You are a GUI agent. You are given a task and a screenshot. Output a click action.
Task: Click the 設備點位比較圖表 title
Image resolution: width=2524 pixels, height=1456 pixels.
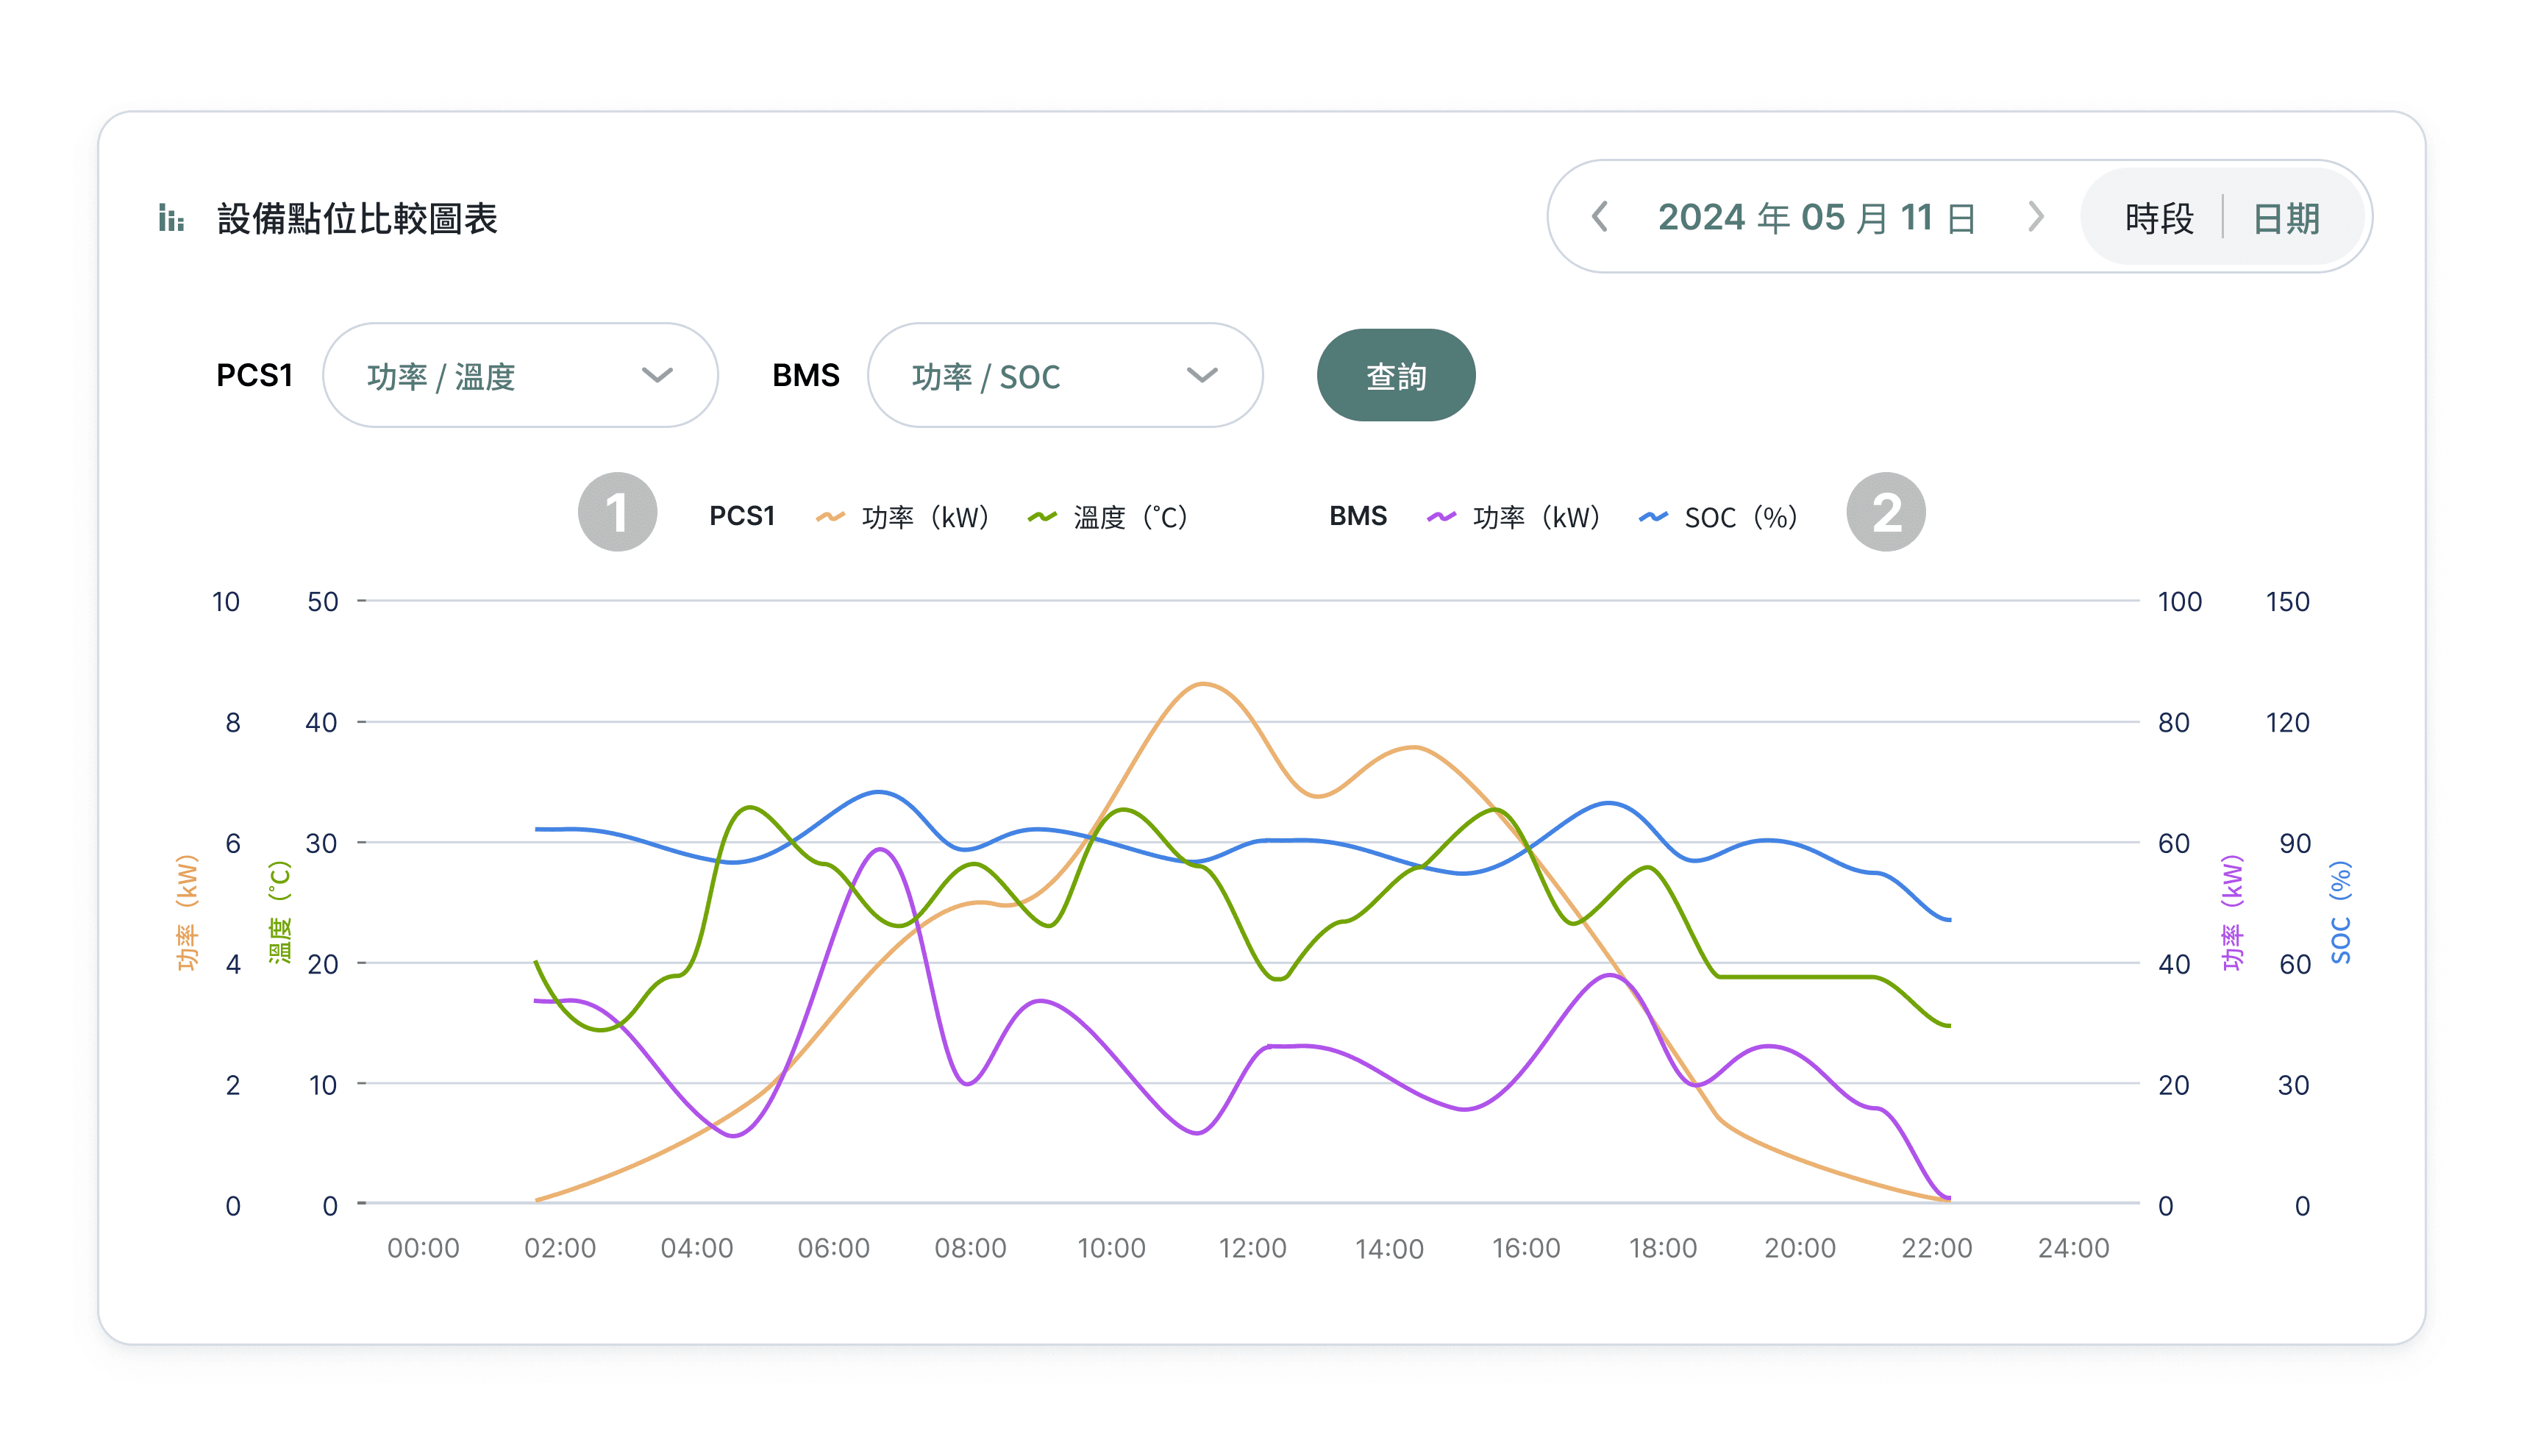point(357,218)
